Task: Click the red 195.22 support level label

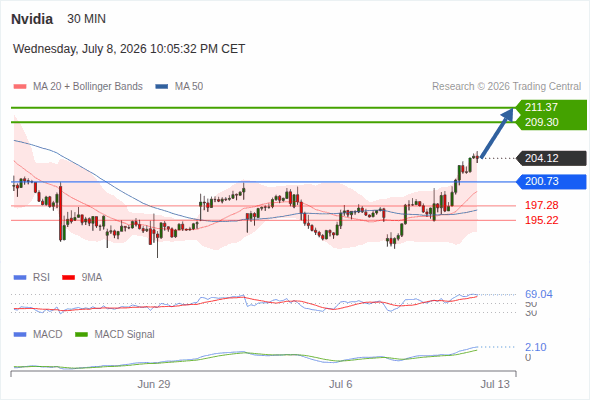Action: 541,221
